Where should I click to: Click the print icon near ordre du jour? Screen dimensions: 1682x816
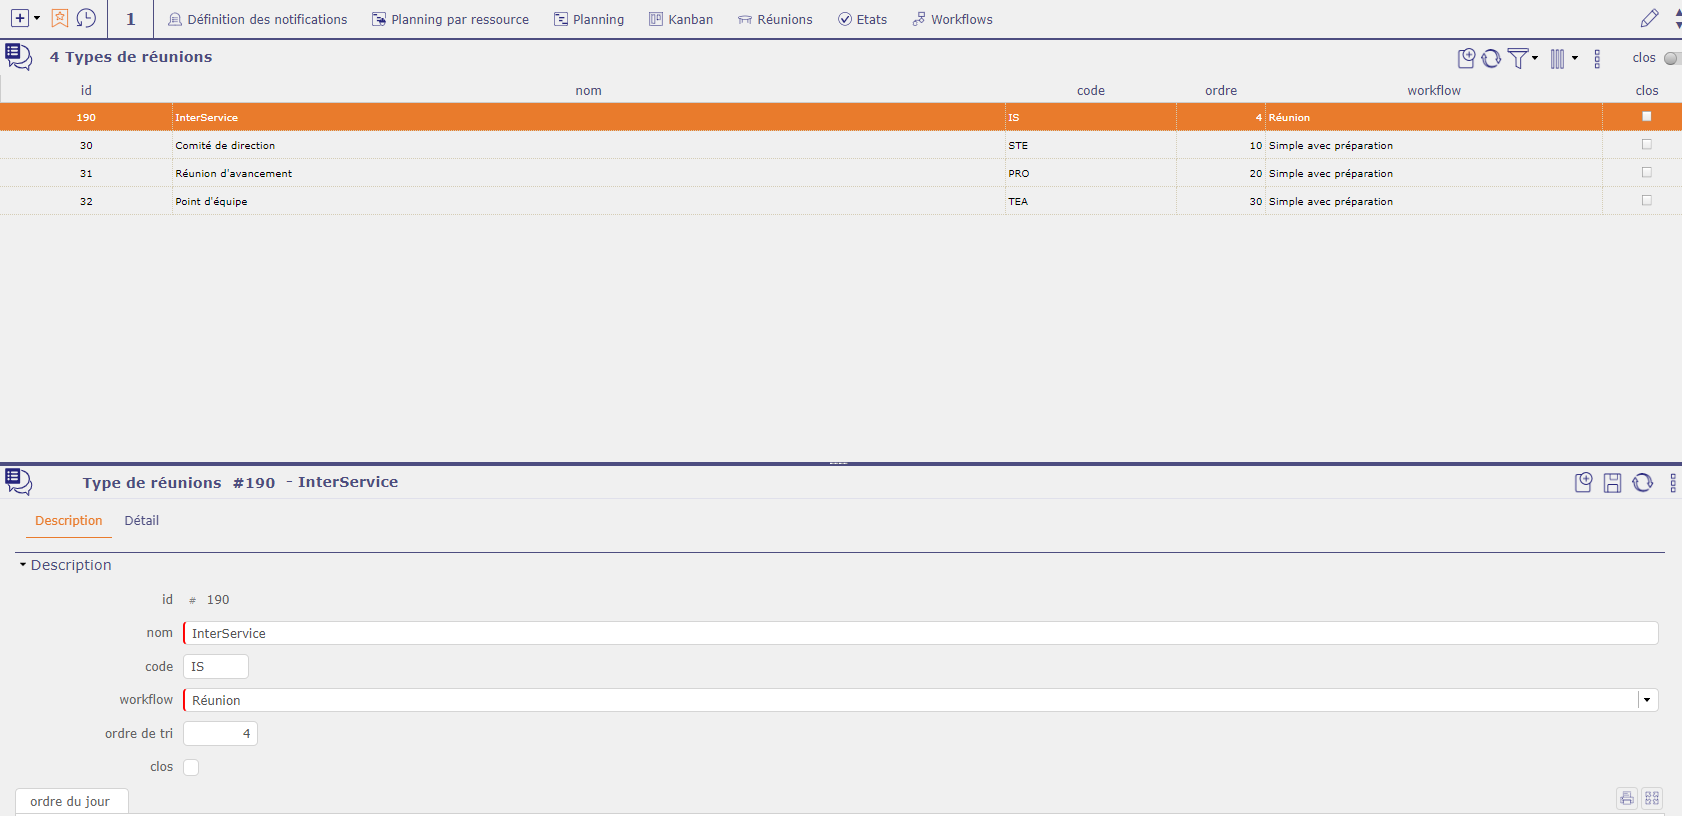1627,798
